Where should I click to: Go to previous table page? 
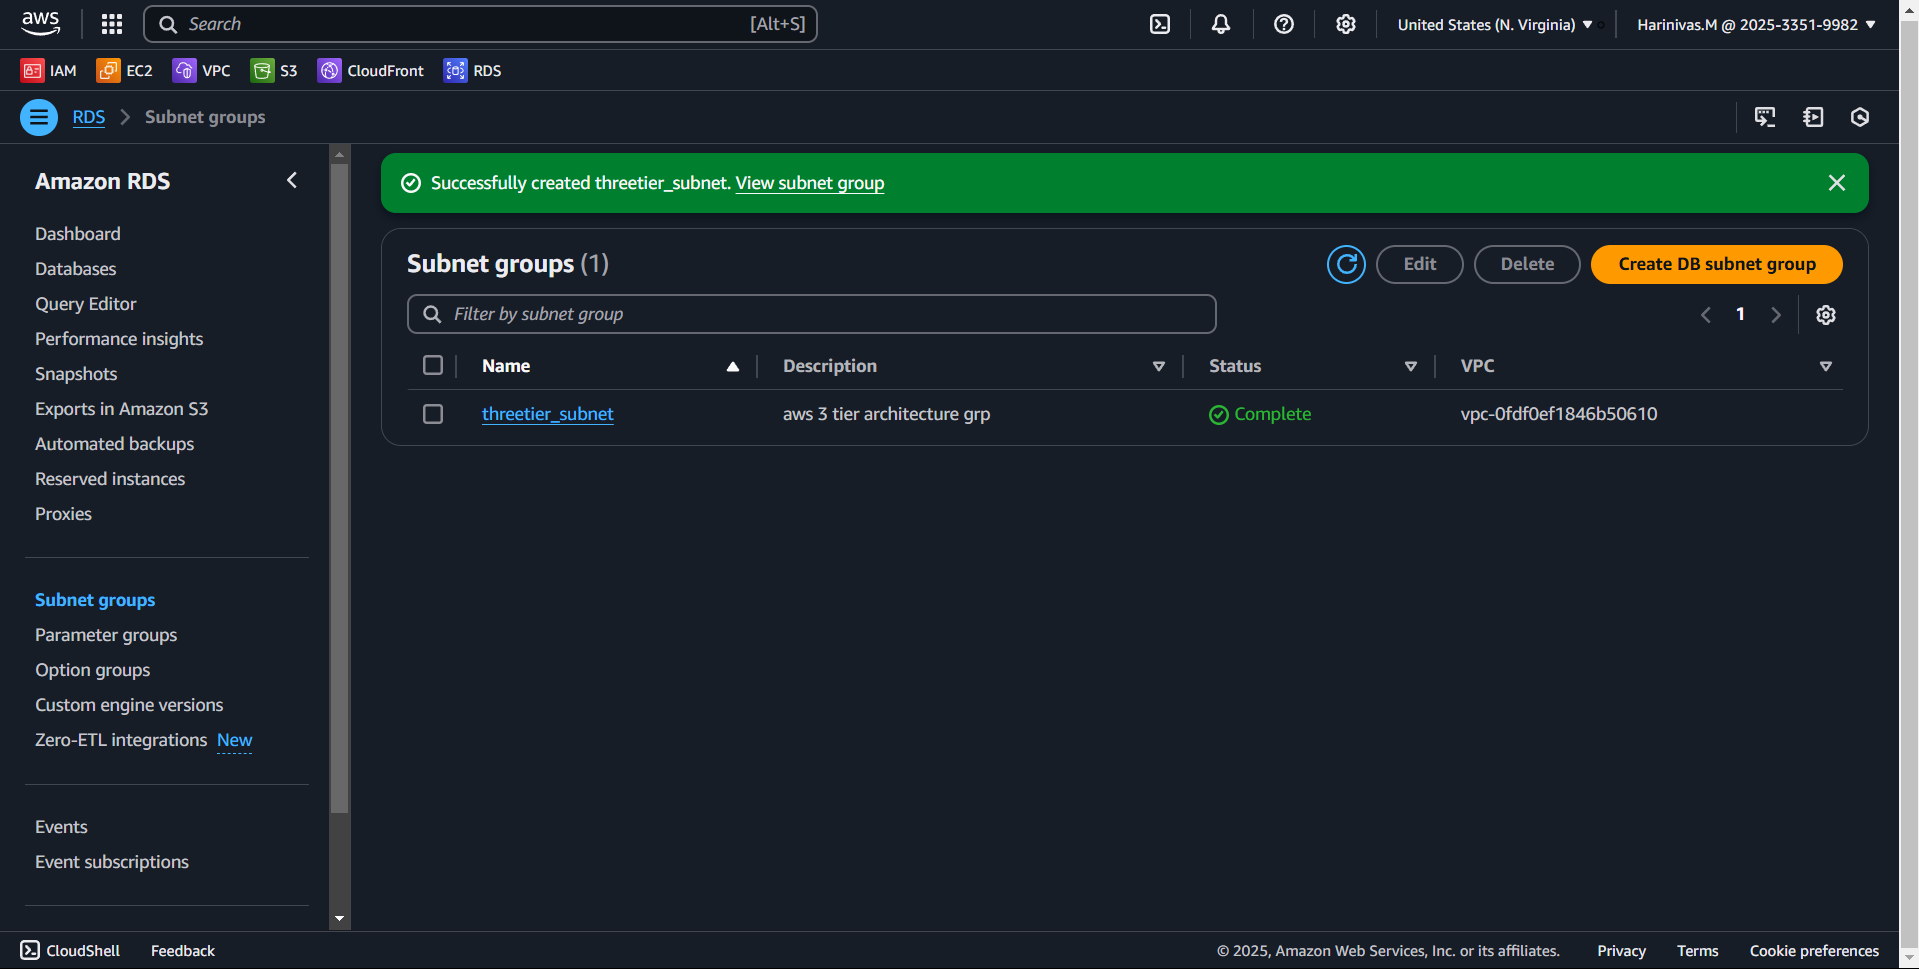[1706, 315]
